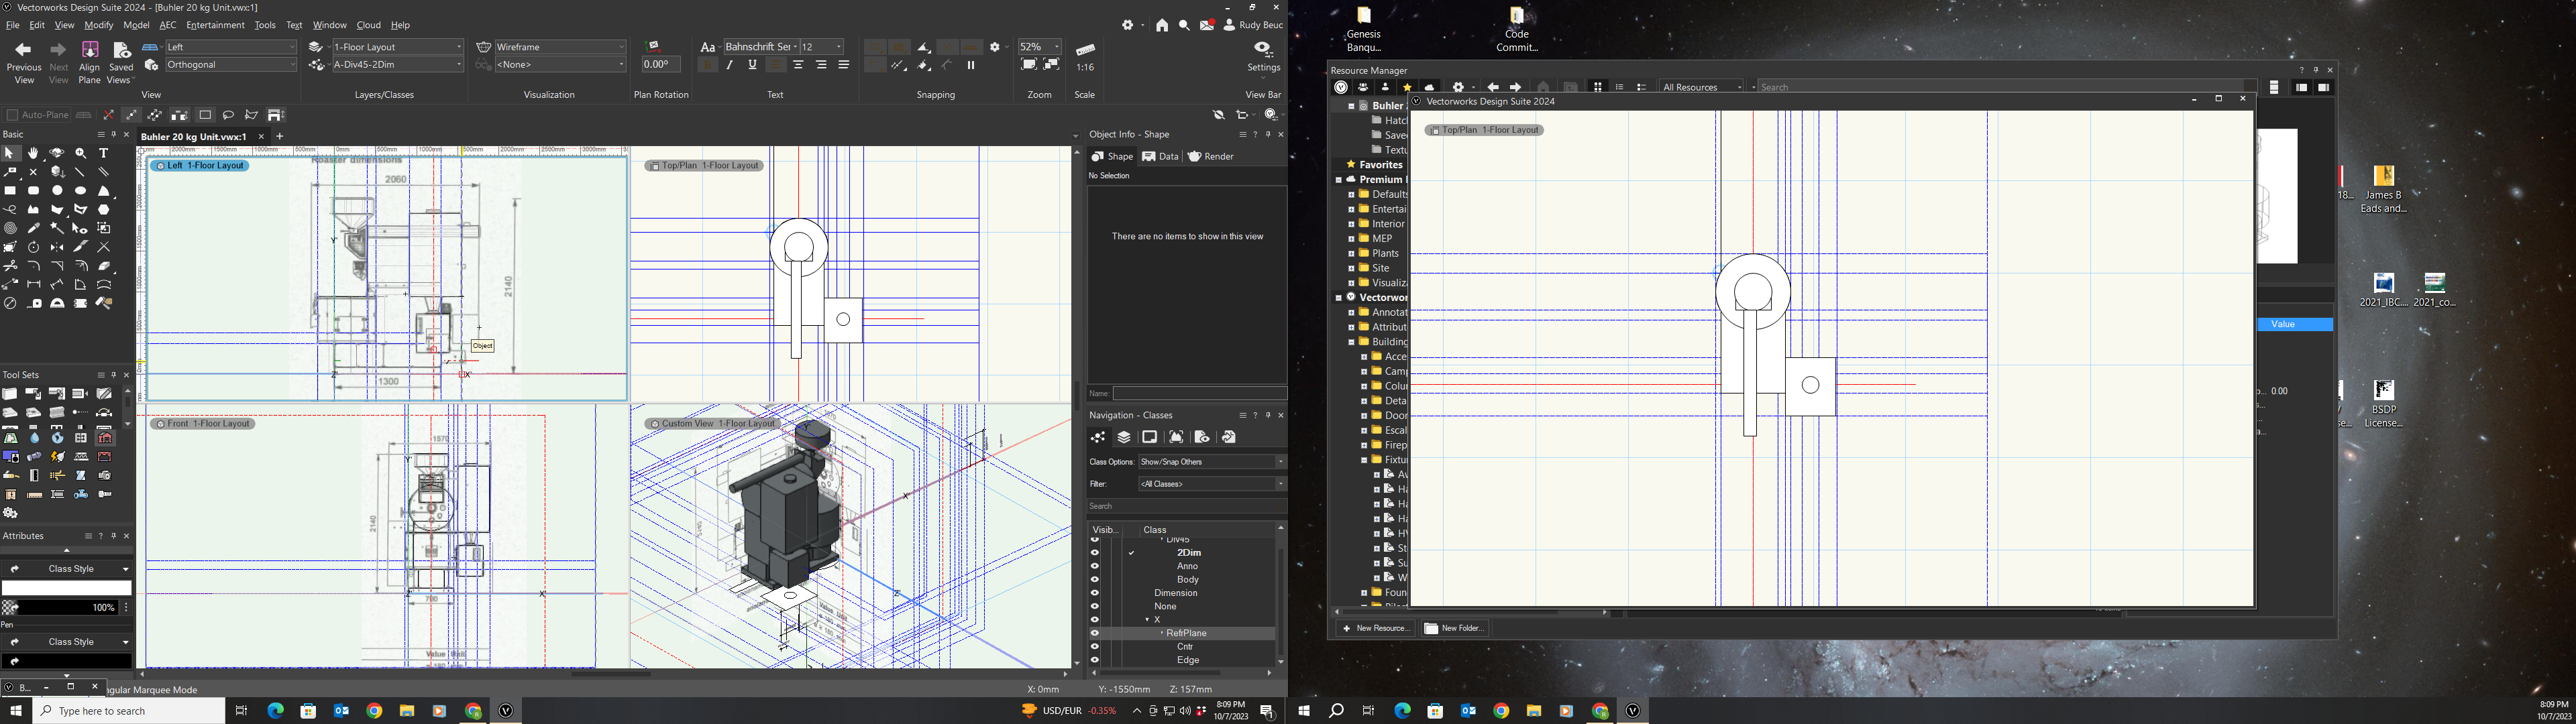Select Lasso selection mode in tool bar

[229, 115]
